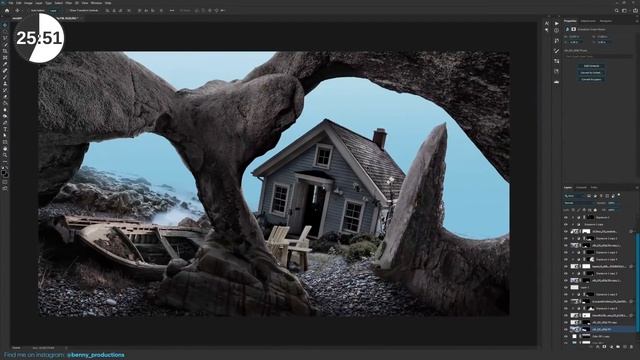The width and height of the screenshot is (640, 360).
Task: Select the Hand tool
Action: pos(4,149)
